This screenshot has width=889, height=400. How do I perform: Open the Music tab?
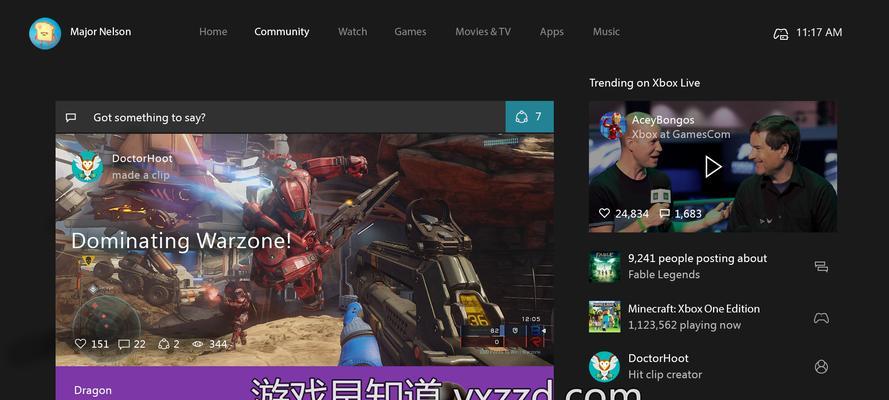coord(606,32)
